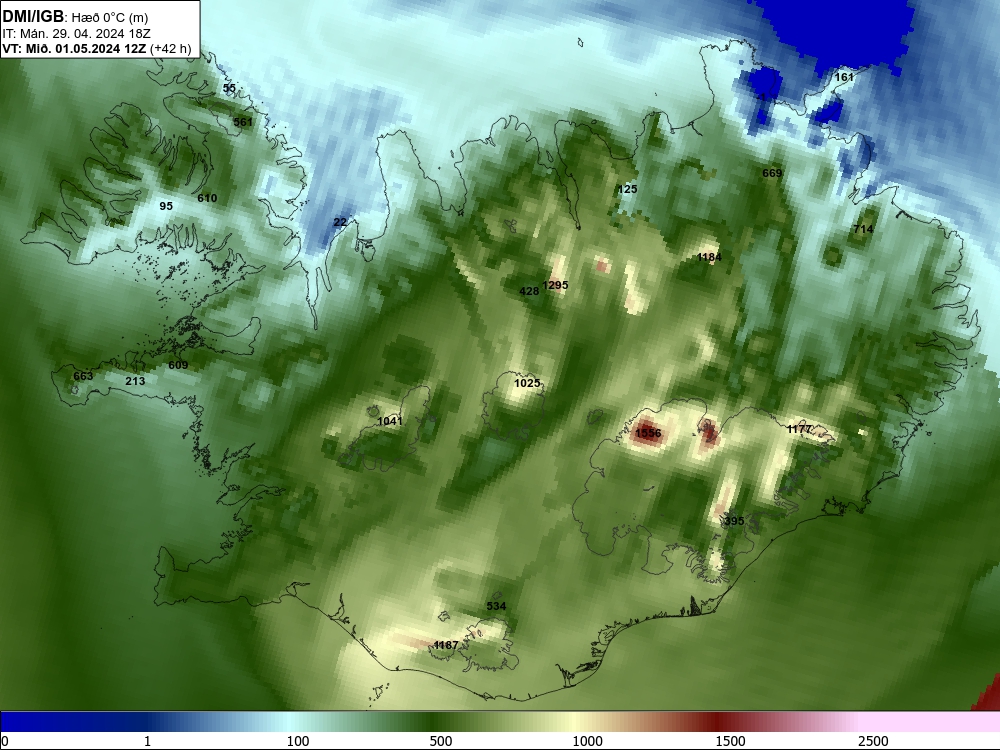Click the 22 value label
Screen dimensions: 1000x750
coord(341,222)
